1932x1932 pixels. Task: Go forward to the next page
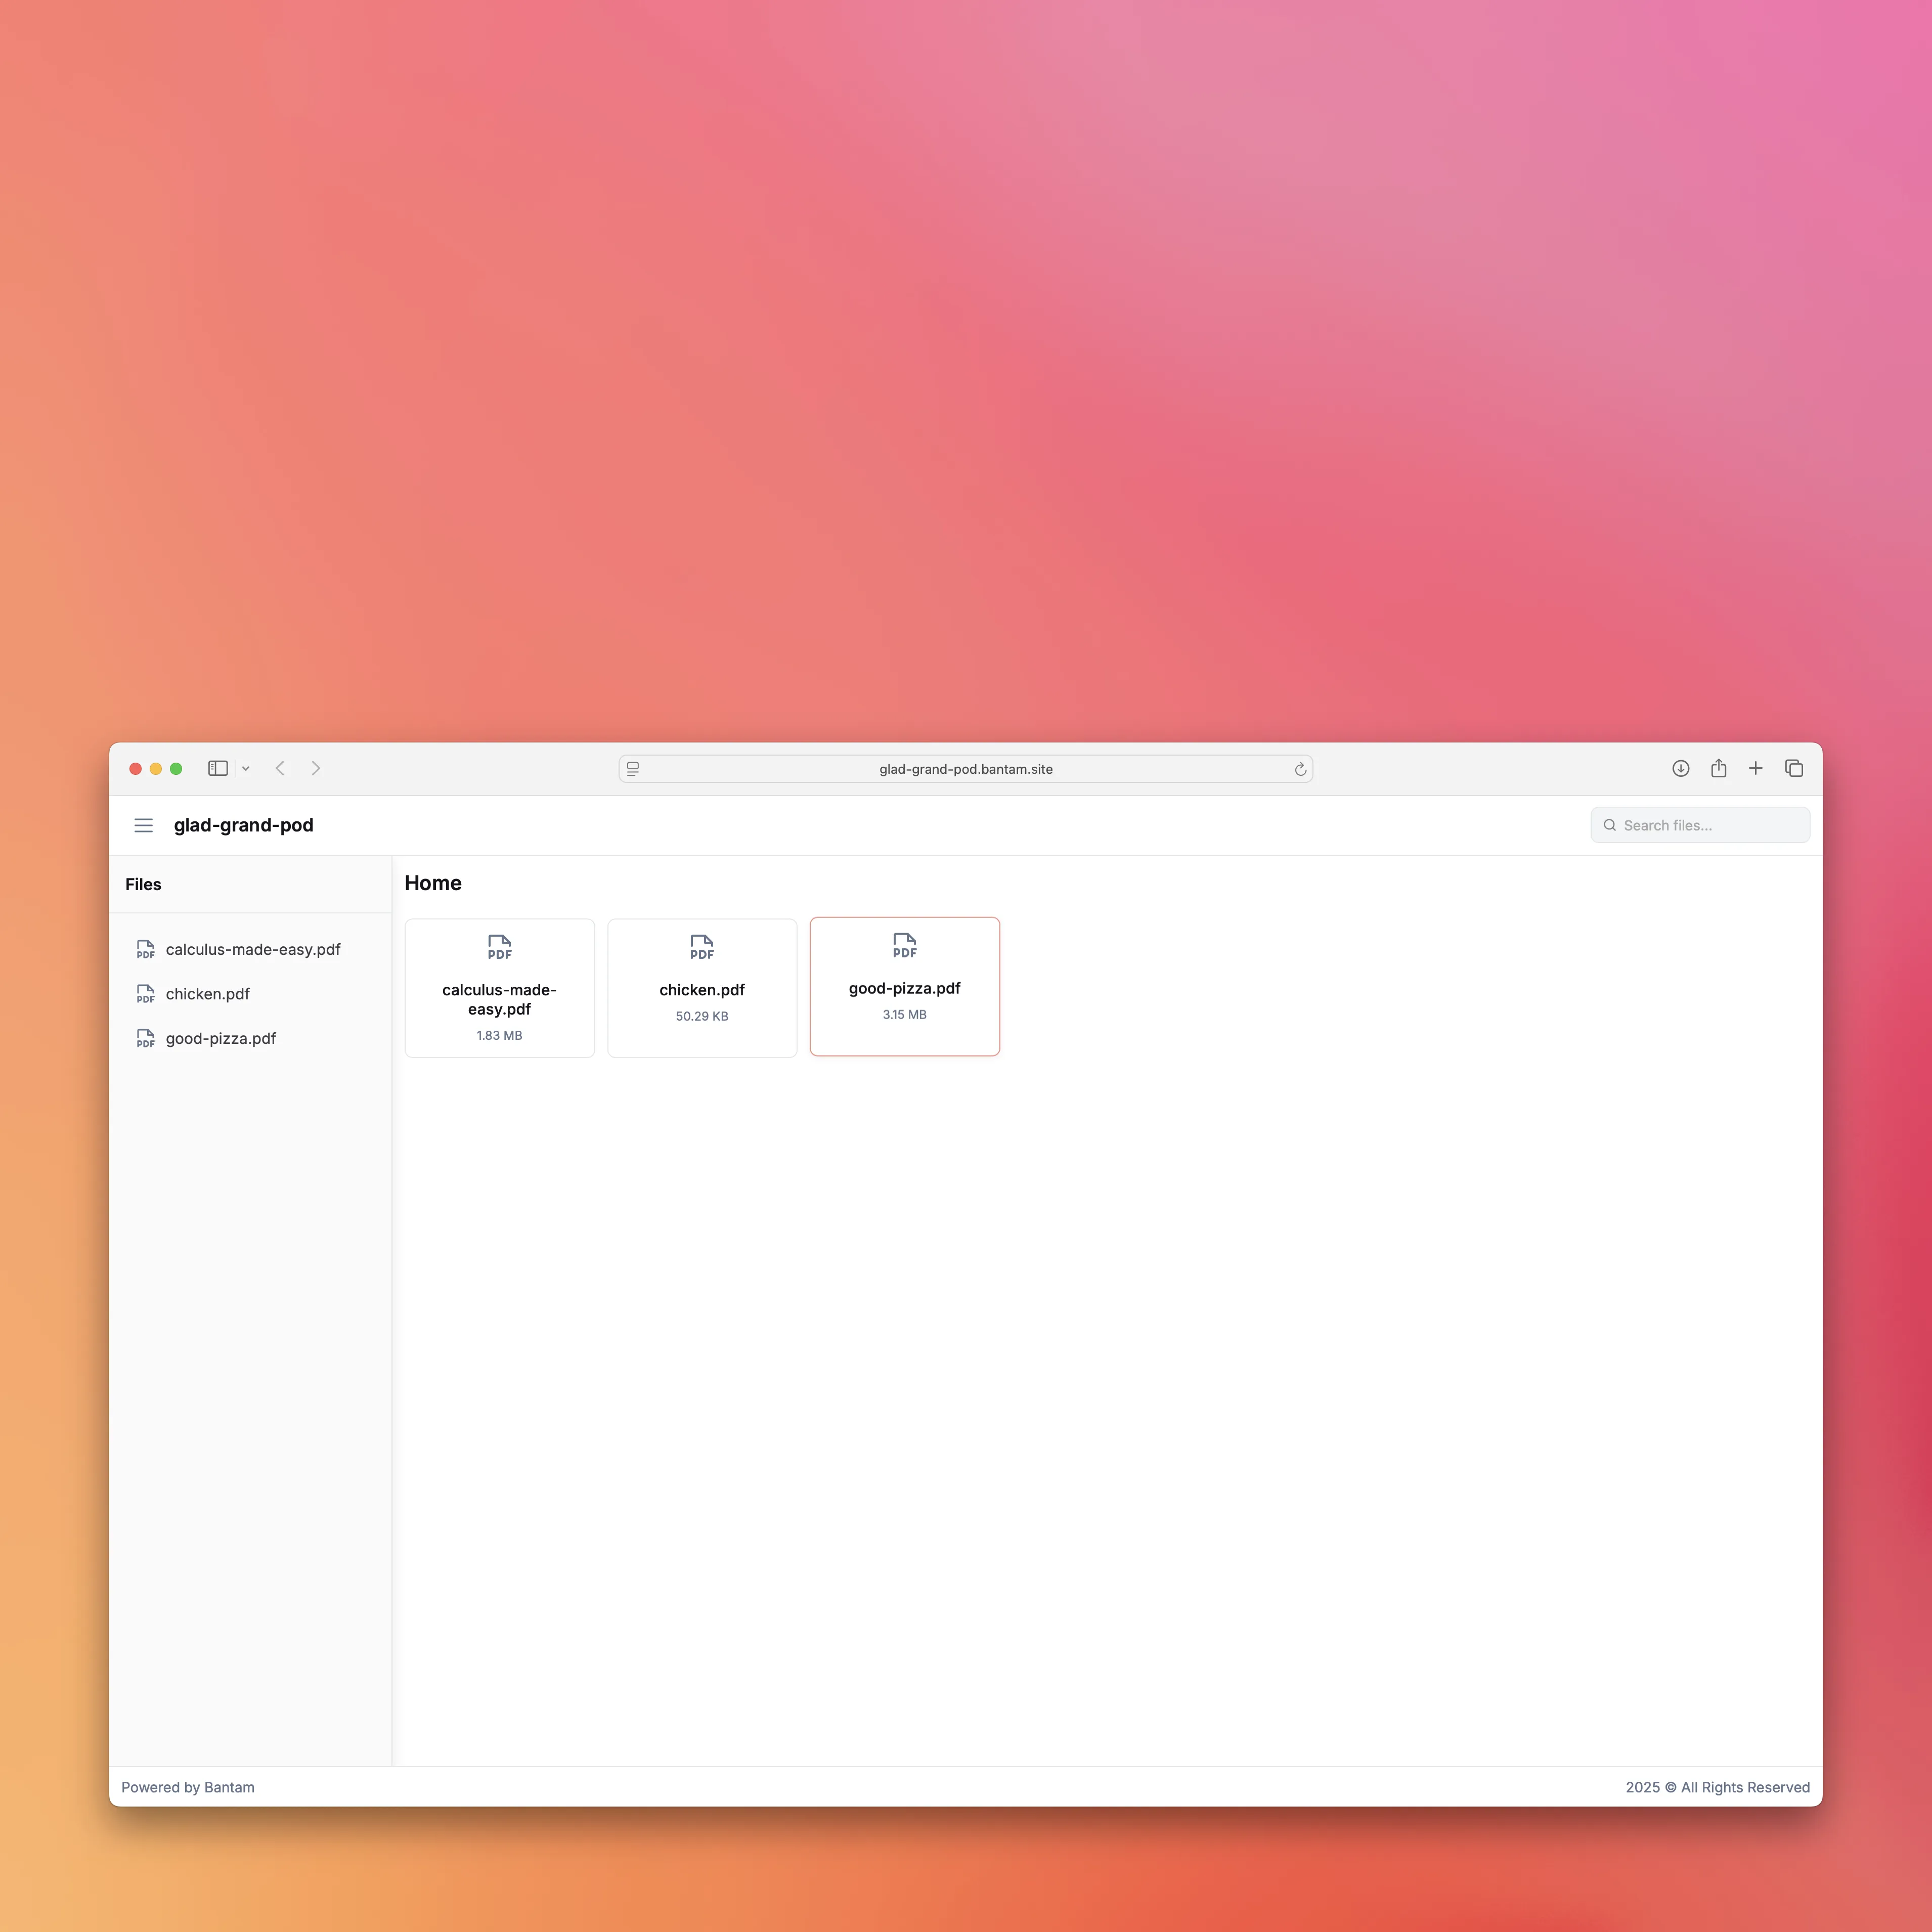click(x=316, y=768)
